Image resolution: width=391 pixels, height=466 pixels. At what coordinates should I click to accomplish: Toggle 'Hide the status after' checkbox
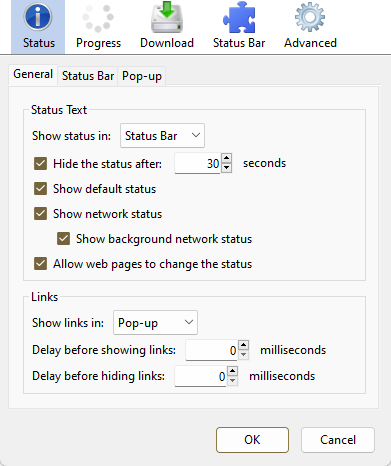pyautogui.click(x=40, y=164)
